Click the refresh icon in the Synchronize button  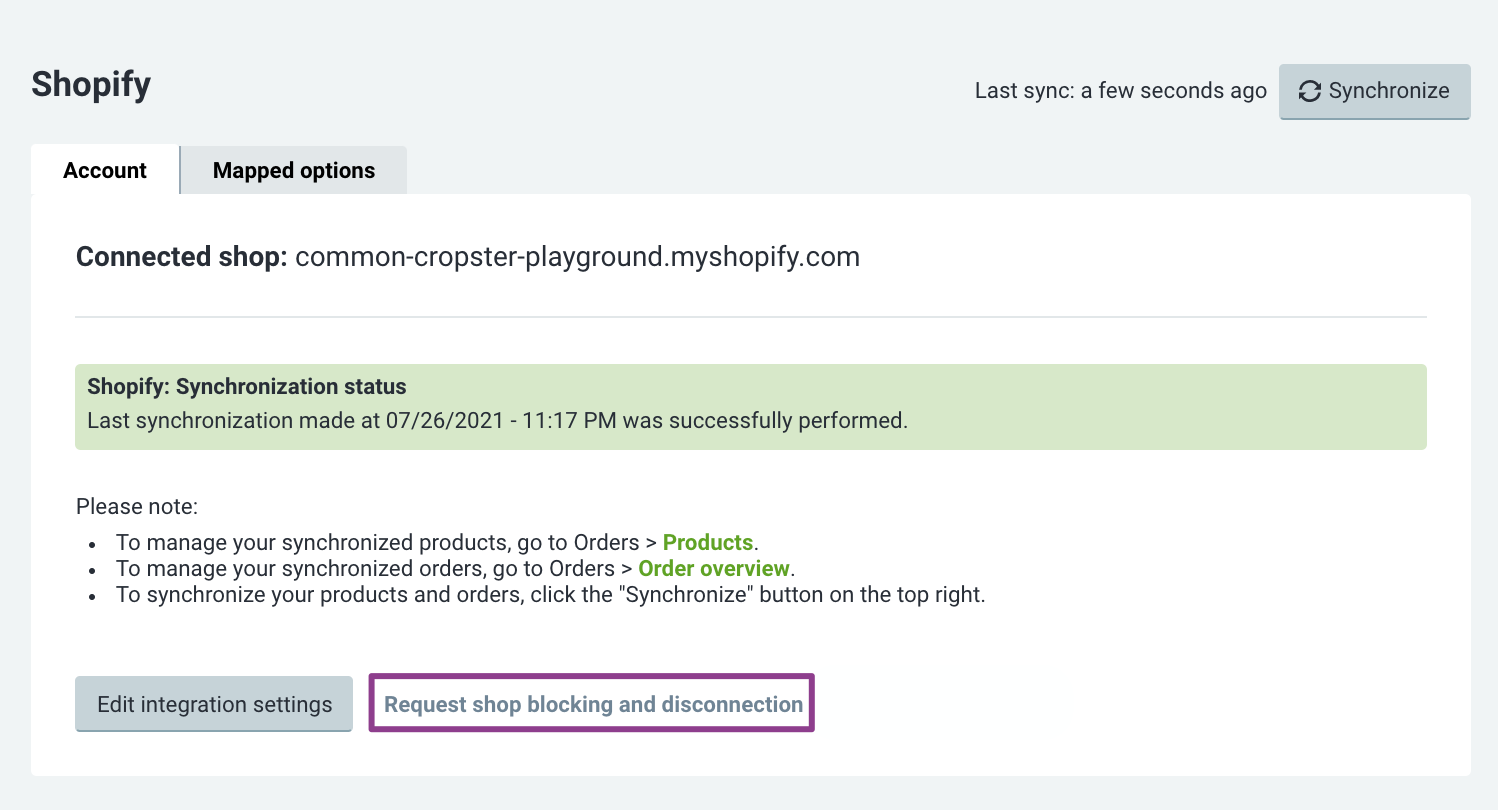(x=1310, y=91)
